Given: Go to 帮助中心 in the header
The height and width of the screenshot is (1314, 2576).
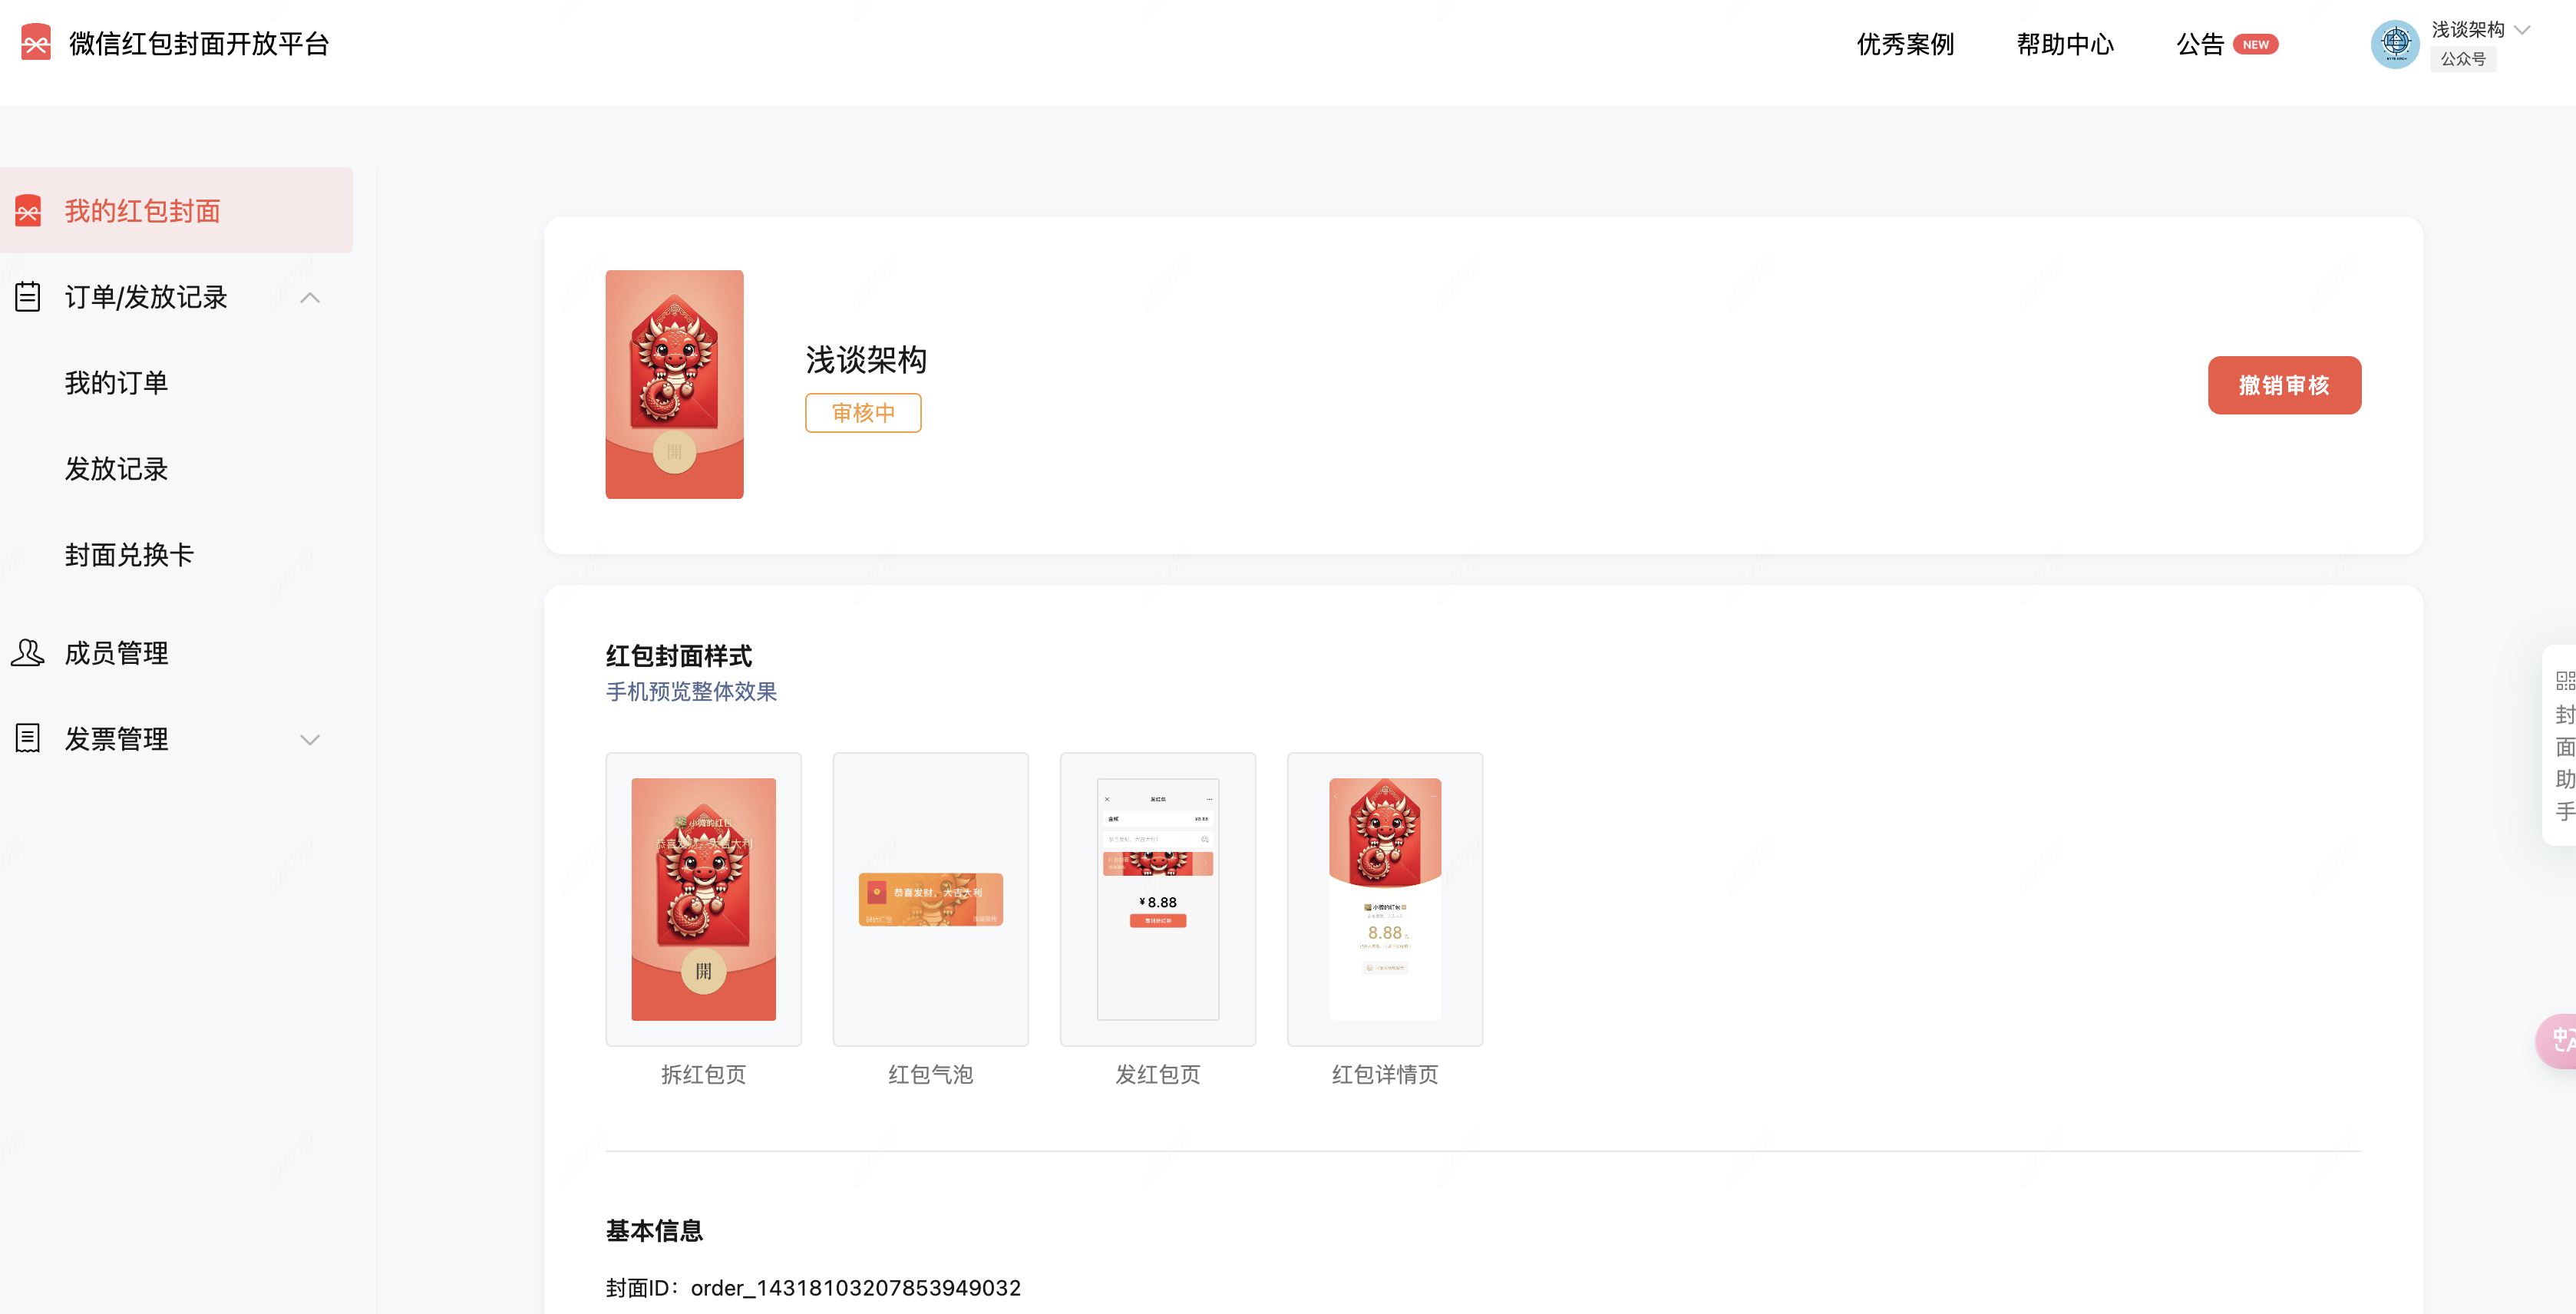Looking at the screenshot, I should point(2065,44).
